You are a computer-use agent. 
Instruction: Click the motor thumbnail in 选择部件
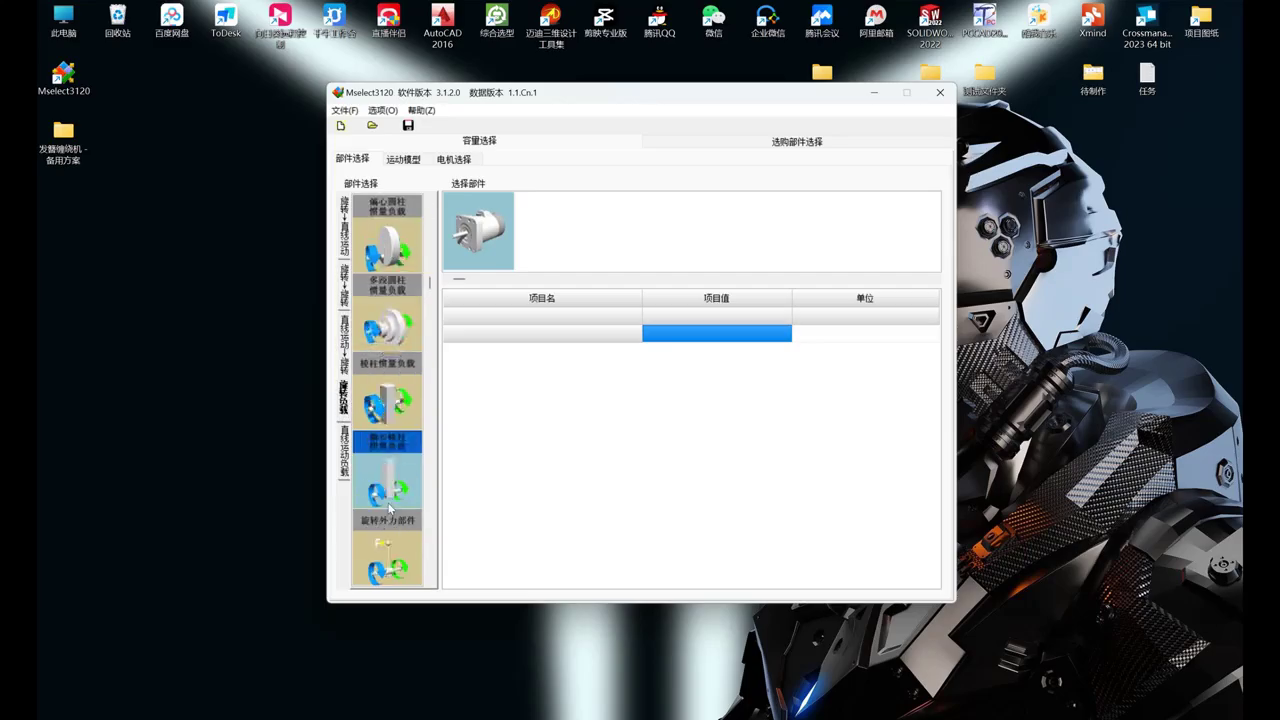pos(478,231)
